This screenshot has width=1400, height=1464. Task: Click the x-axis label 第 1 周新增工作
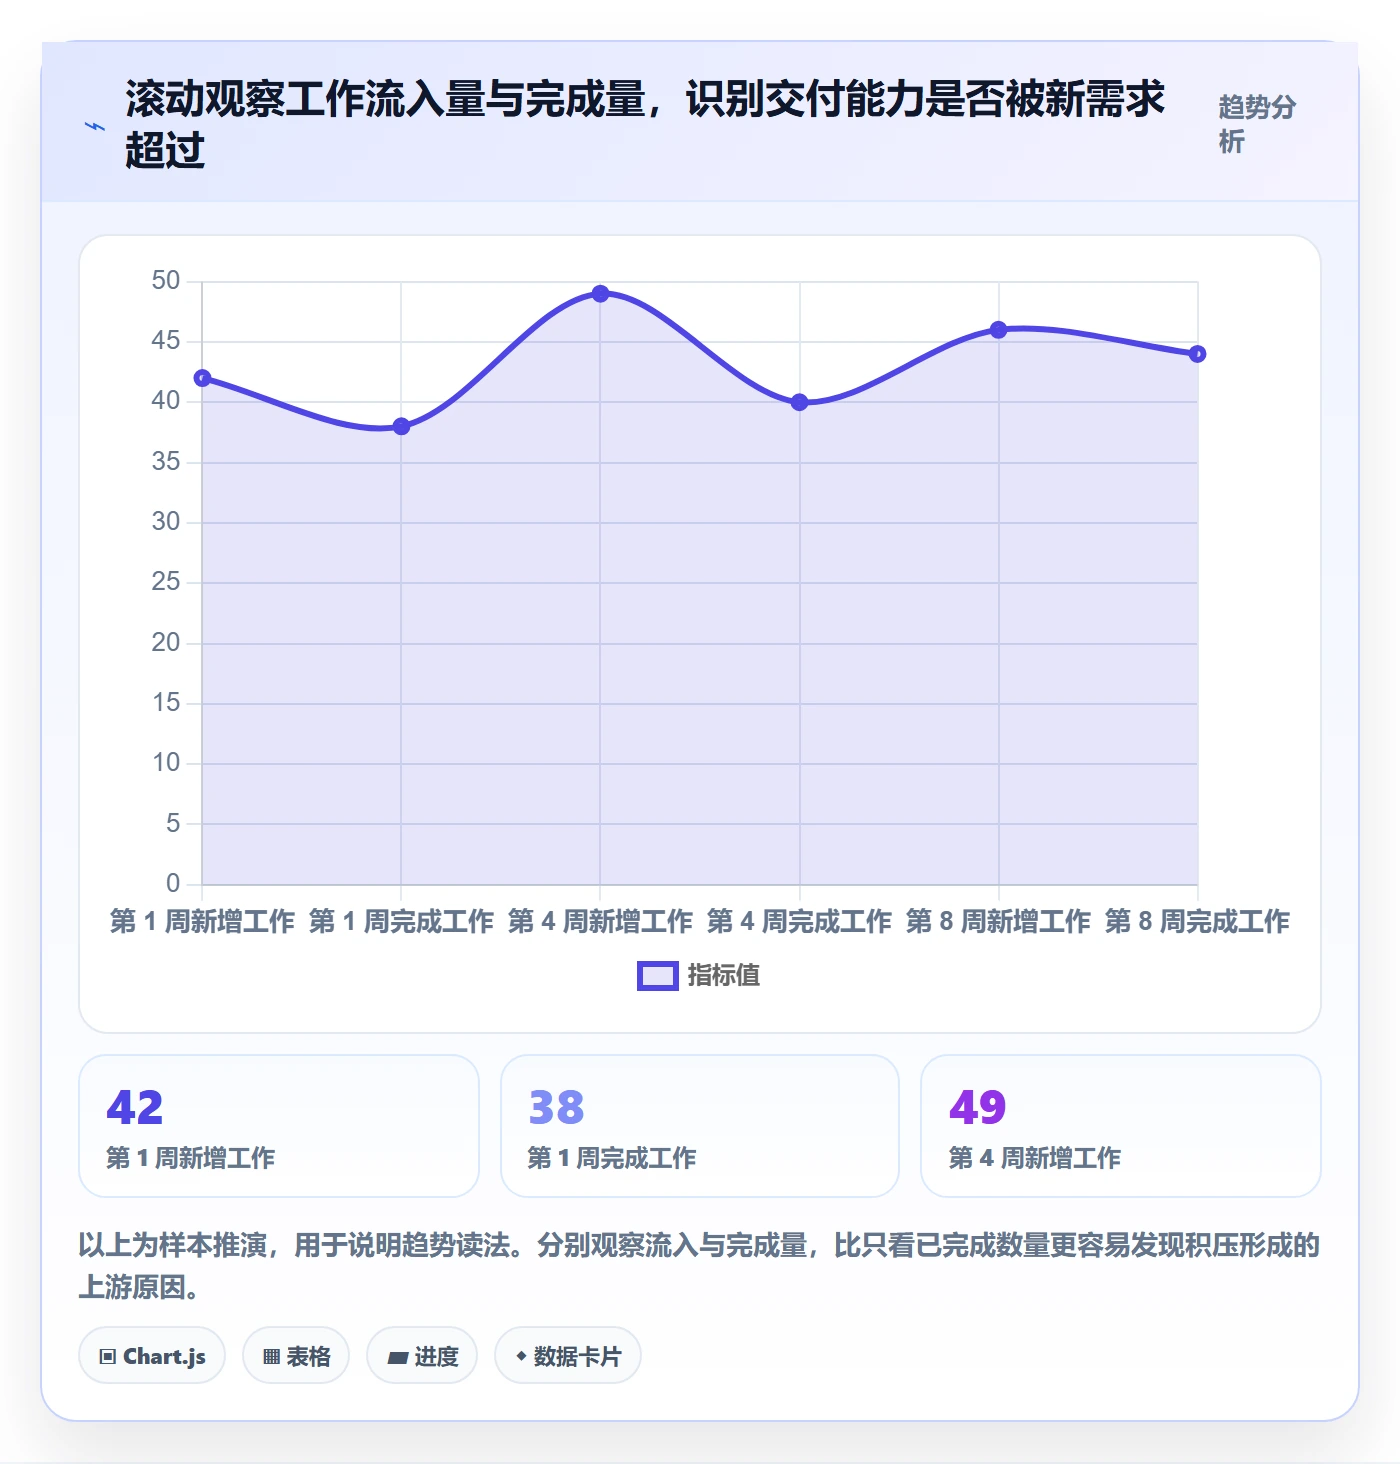click(x=202, y=921)
